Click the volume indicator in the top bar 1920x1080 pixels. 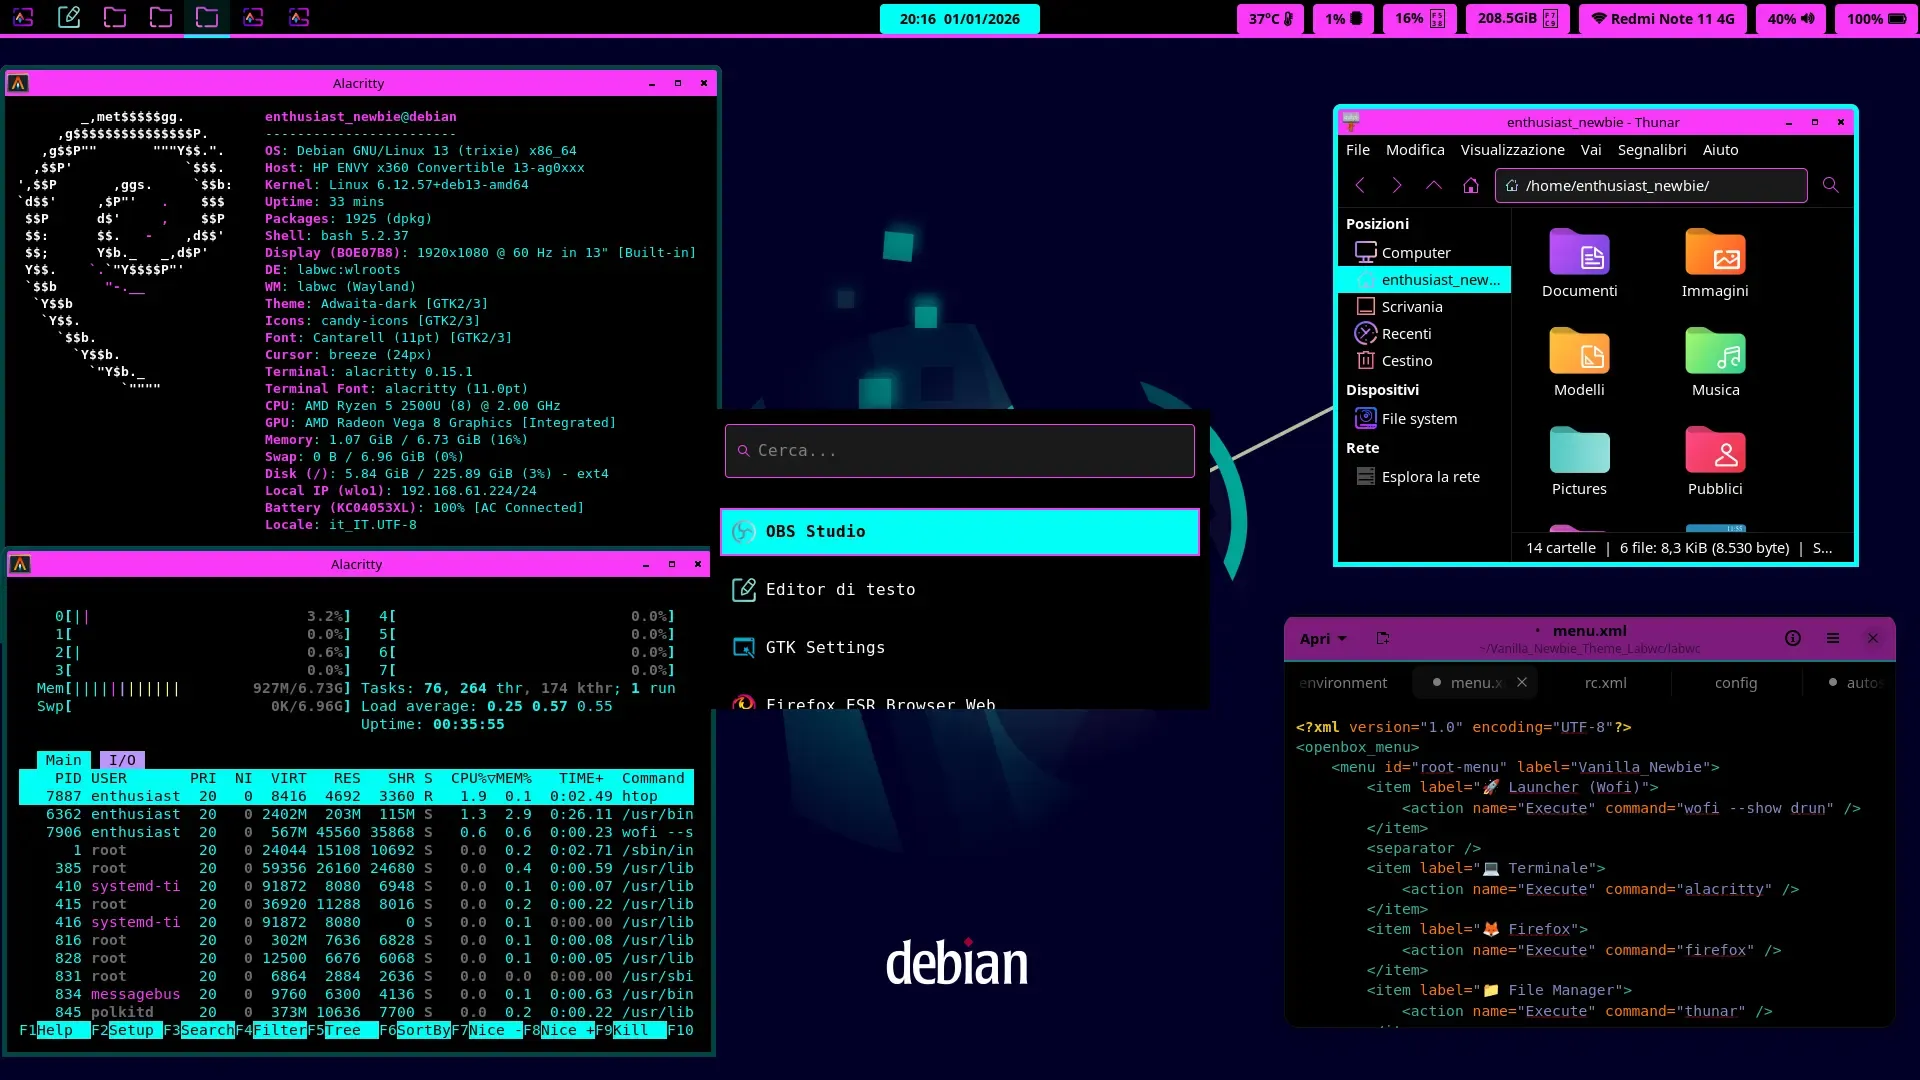coord(1790,18)
